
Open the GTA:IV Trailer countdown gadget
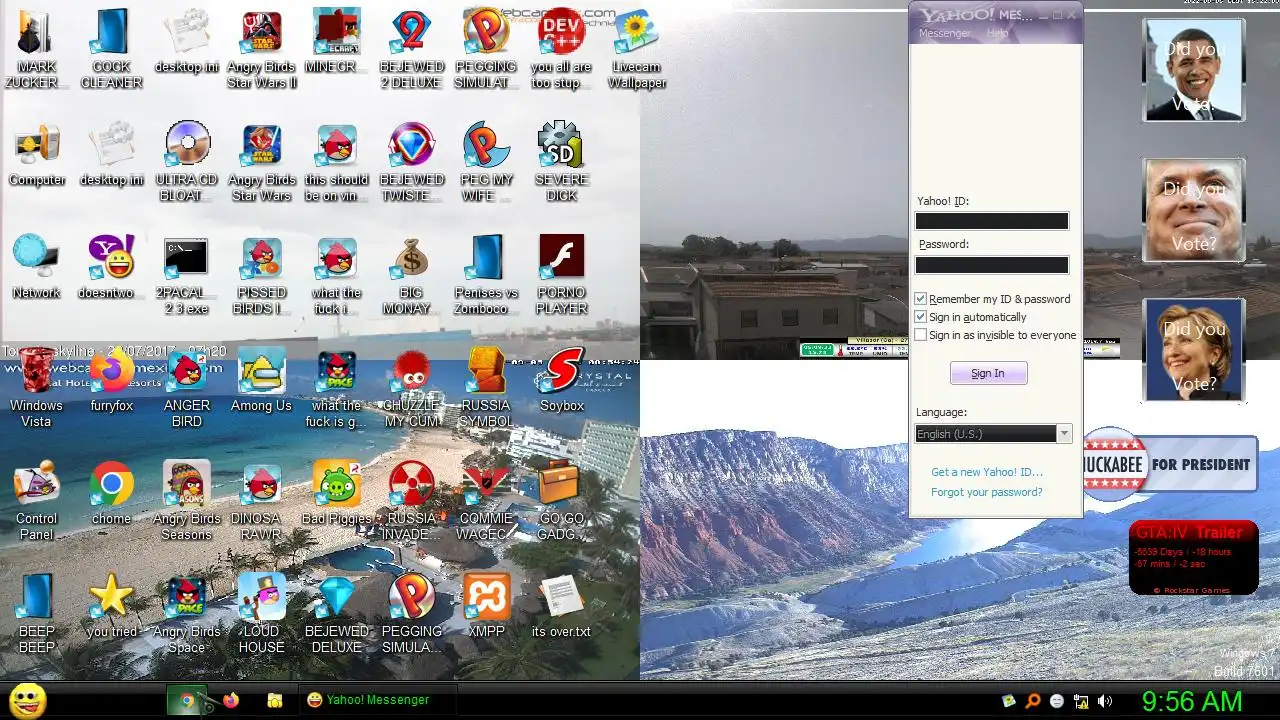click(1194, 557)
